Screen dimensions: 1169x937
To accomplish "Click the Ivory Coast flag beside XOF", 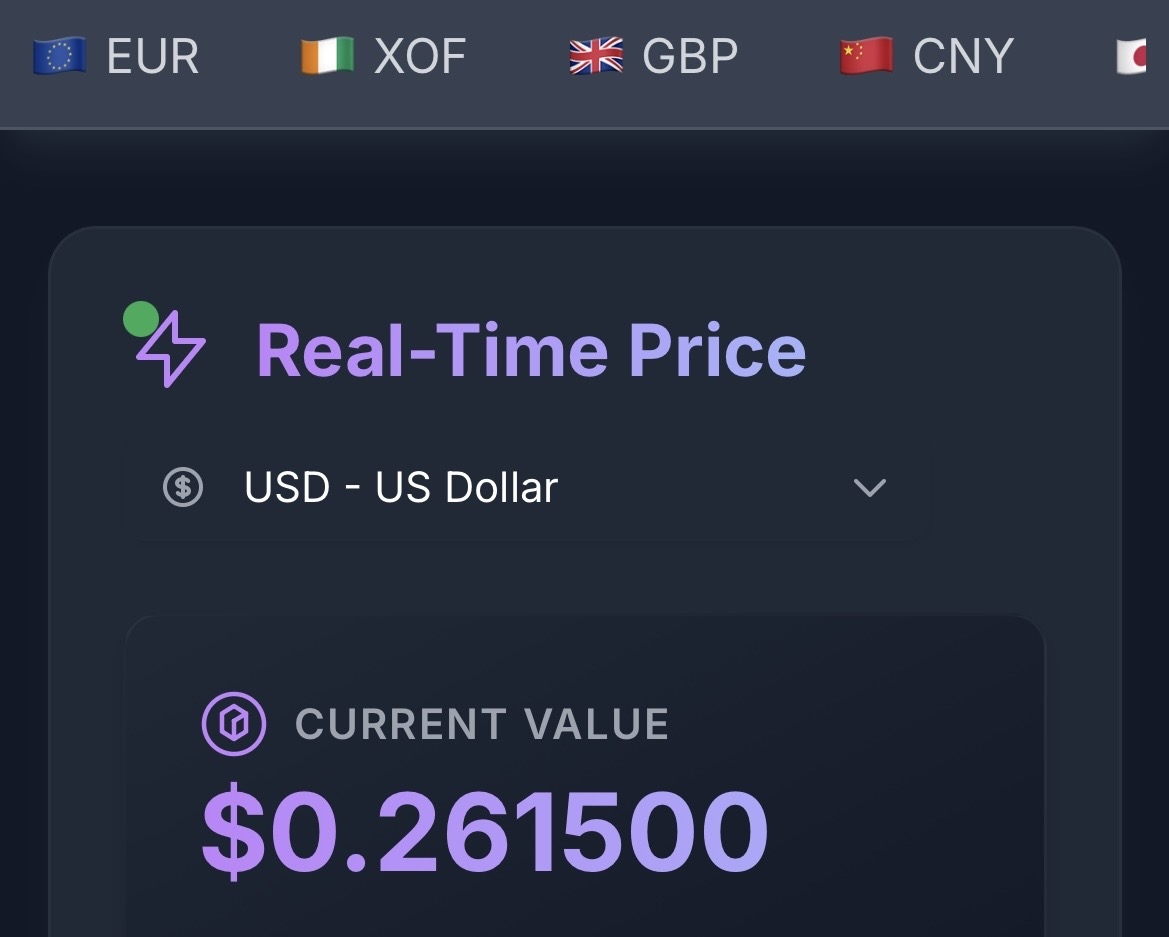I will coord(327,56).
